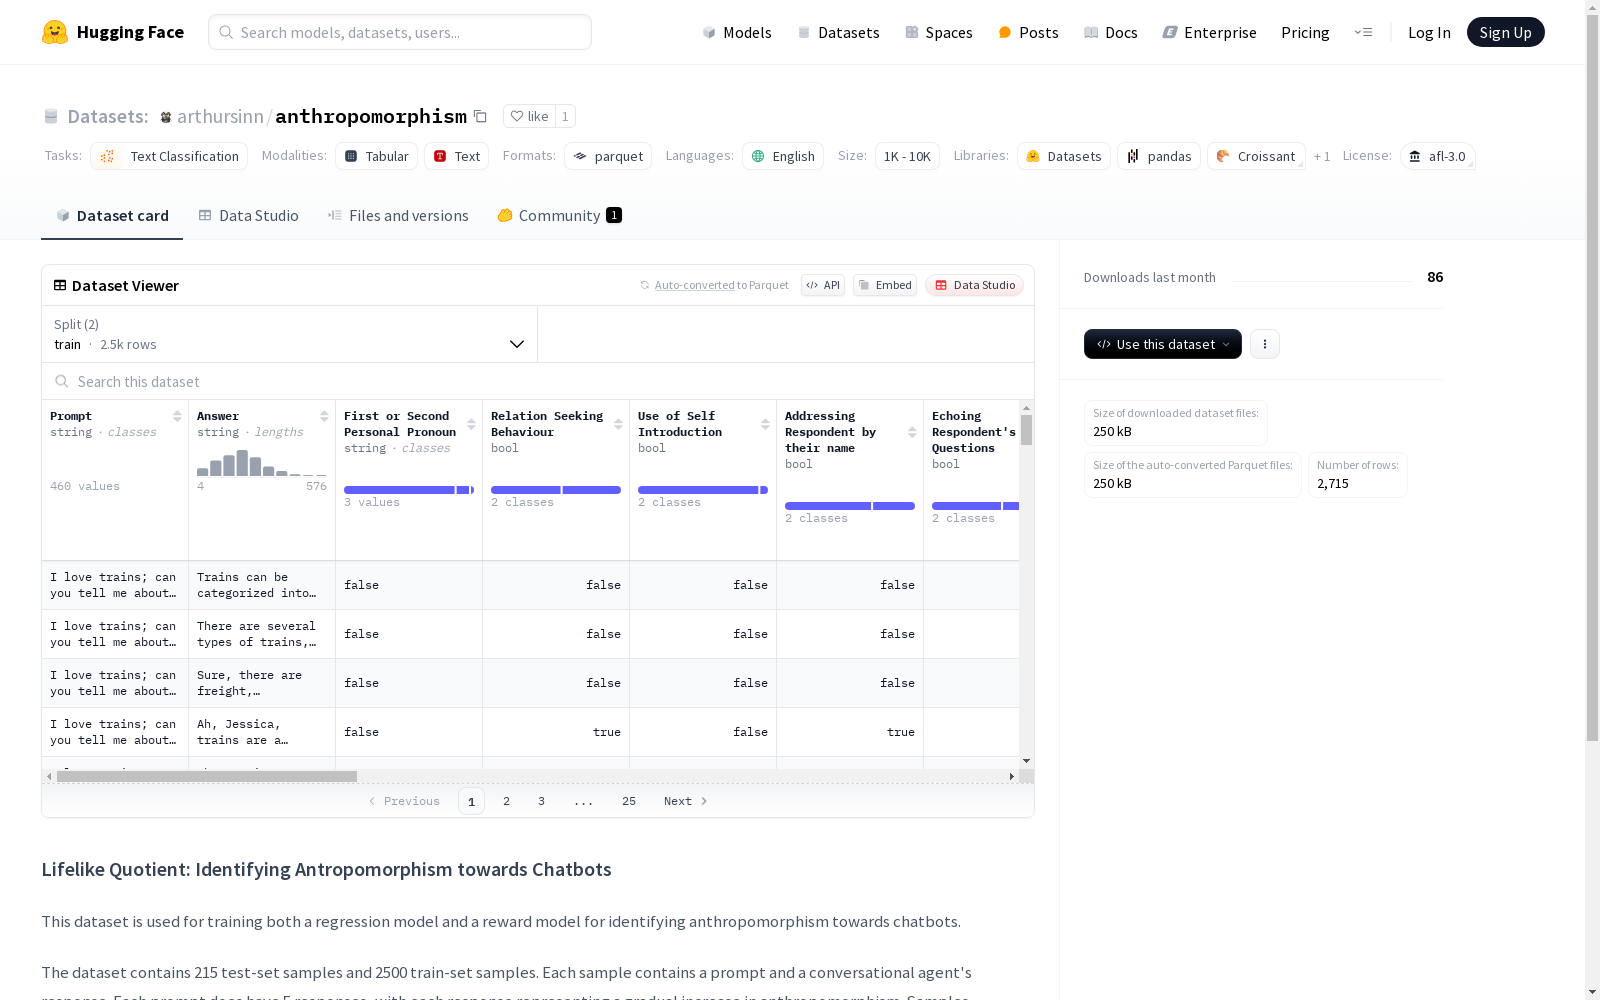Open arthursinn profile link
This screenshot has width=1600, height=1000.
(x=220, y=116)
